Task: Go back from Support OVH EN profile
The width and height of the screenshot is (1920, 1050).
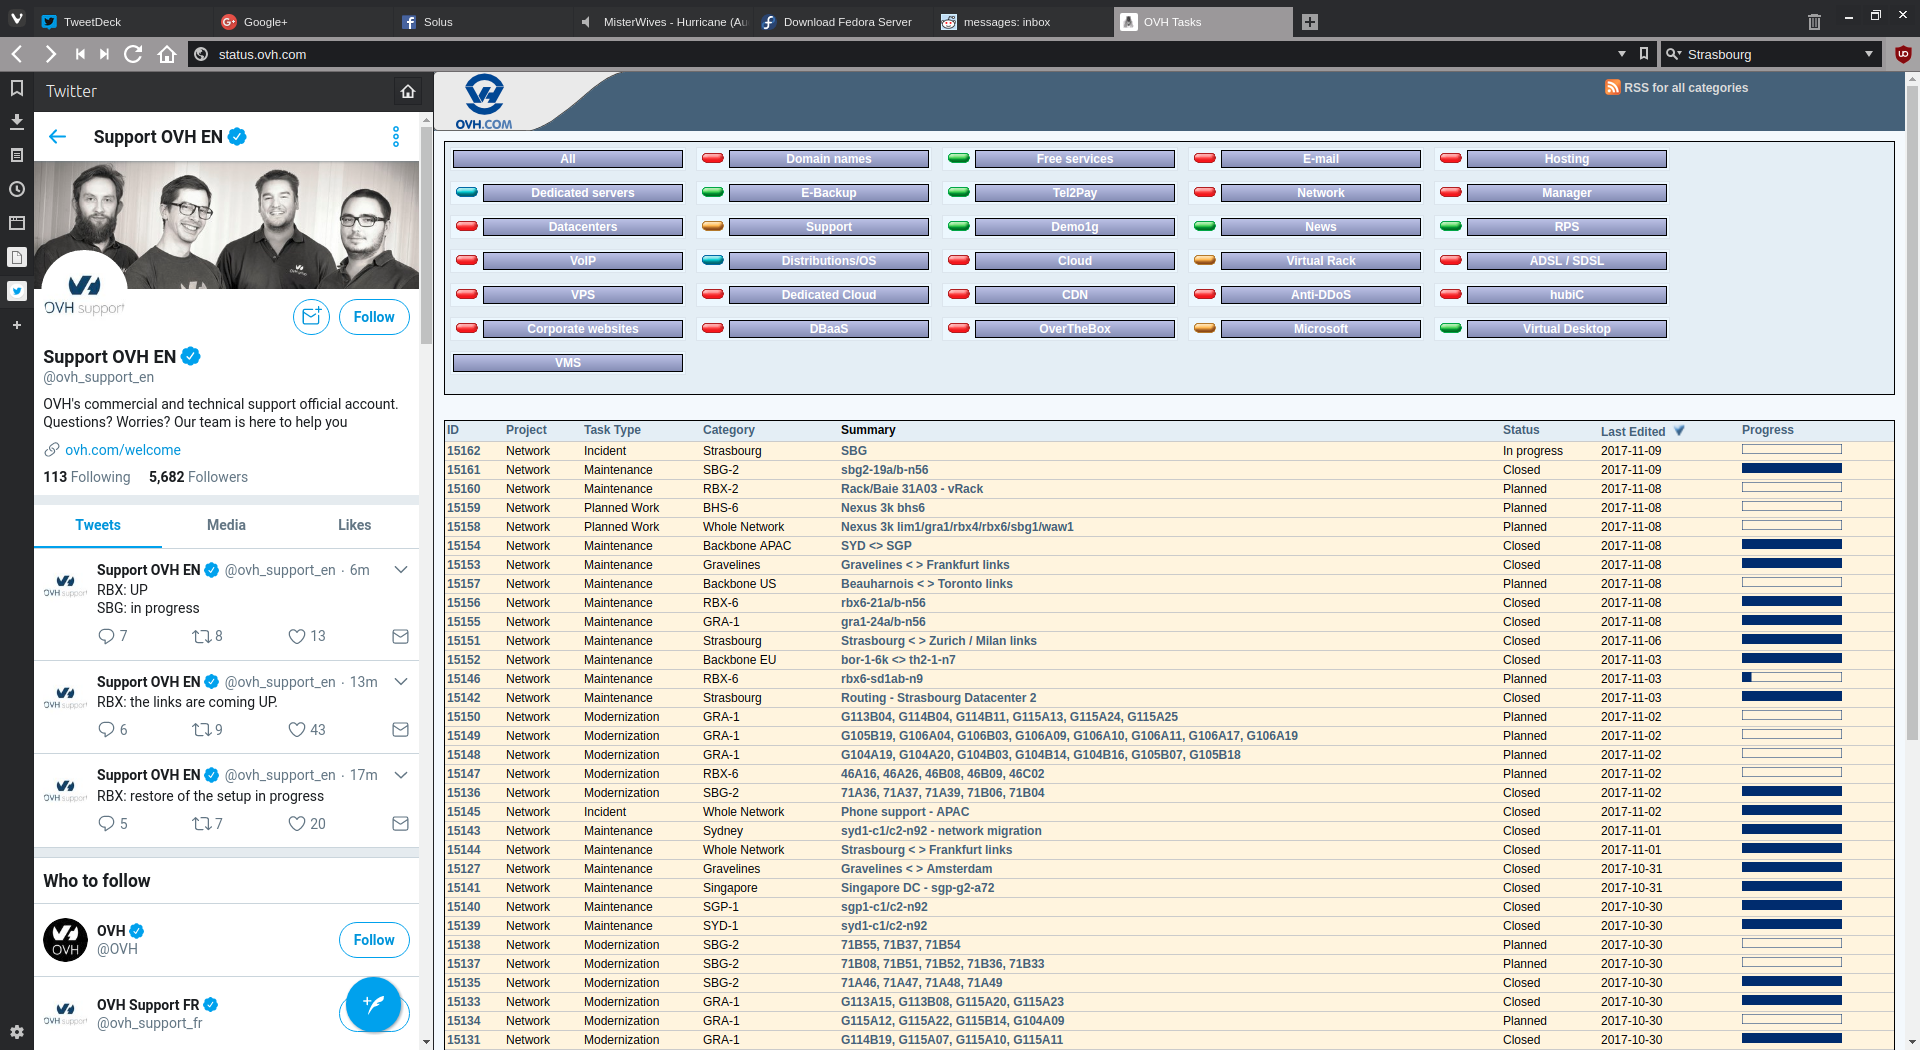Action: point(58,137)
